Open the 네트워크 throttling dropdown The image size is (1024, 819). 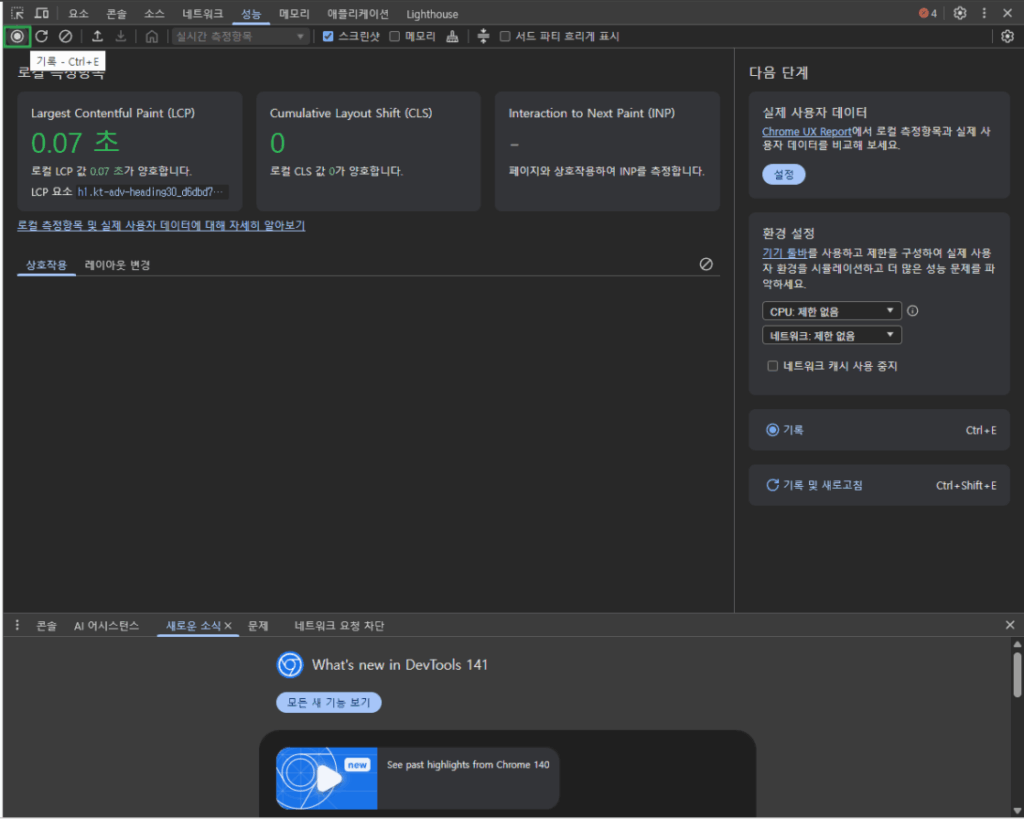point(831,335)
